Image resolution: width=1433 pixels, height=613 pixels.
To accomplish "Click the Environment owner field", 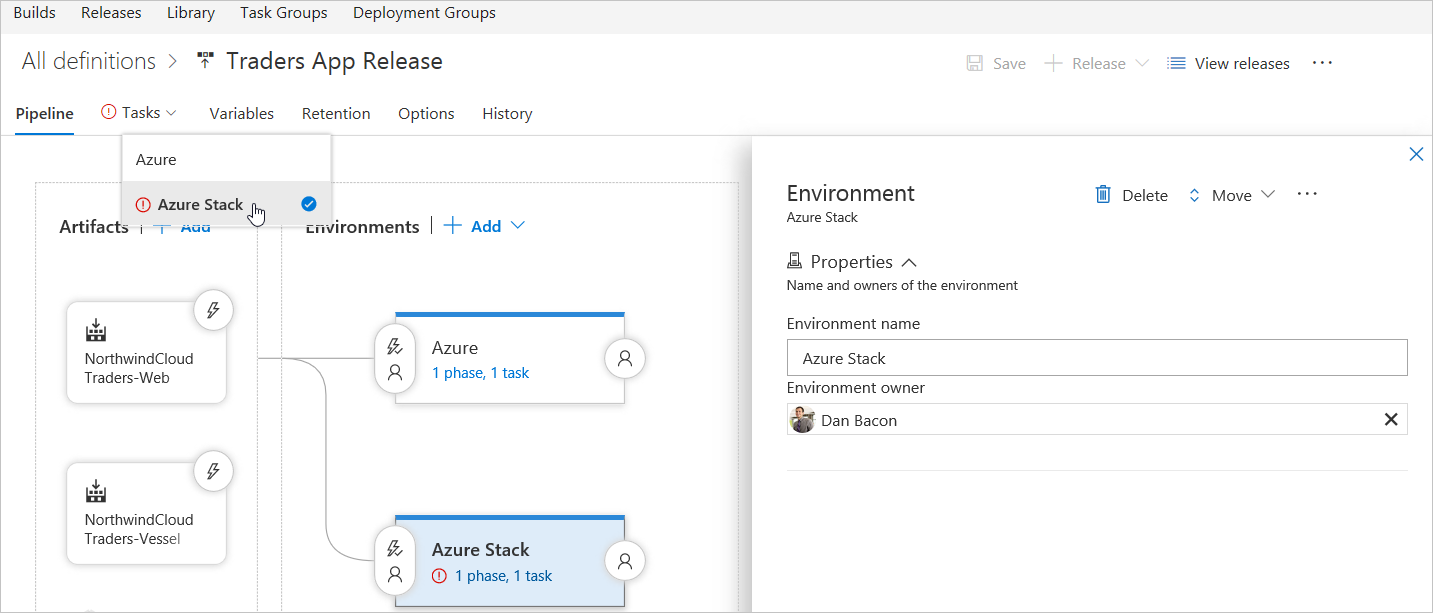I will click(x=1097, y=420).
